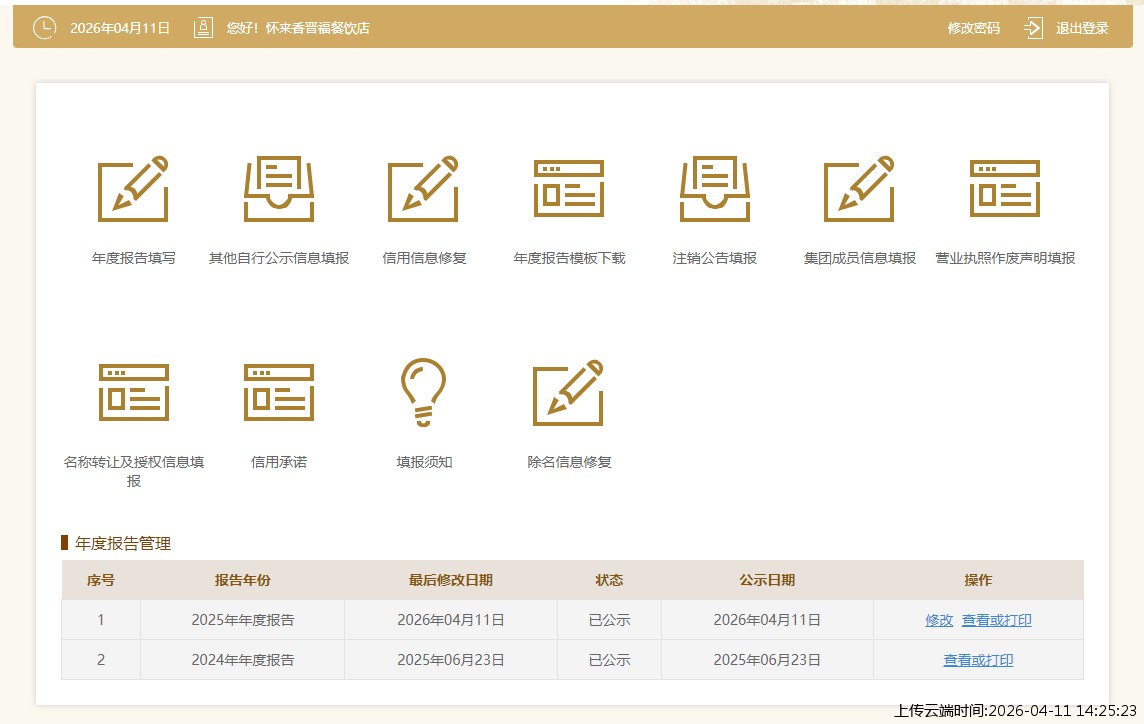Click the user profile icon in header
The width and height of the screenshot is (1144, 724).
203,28
